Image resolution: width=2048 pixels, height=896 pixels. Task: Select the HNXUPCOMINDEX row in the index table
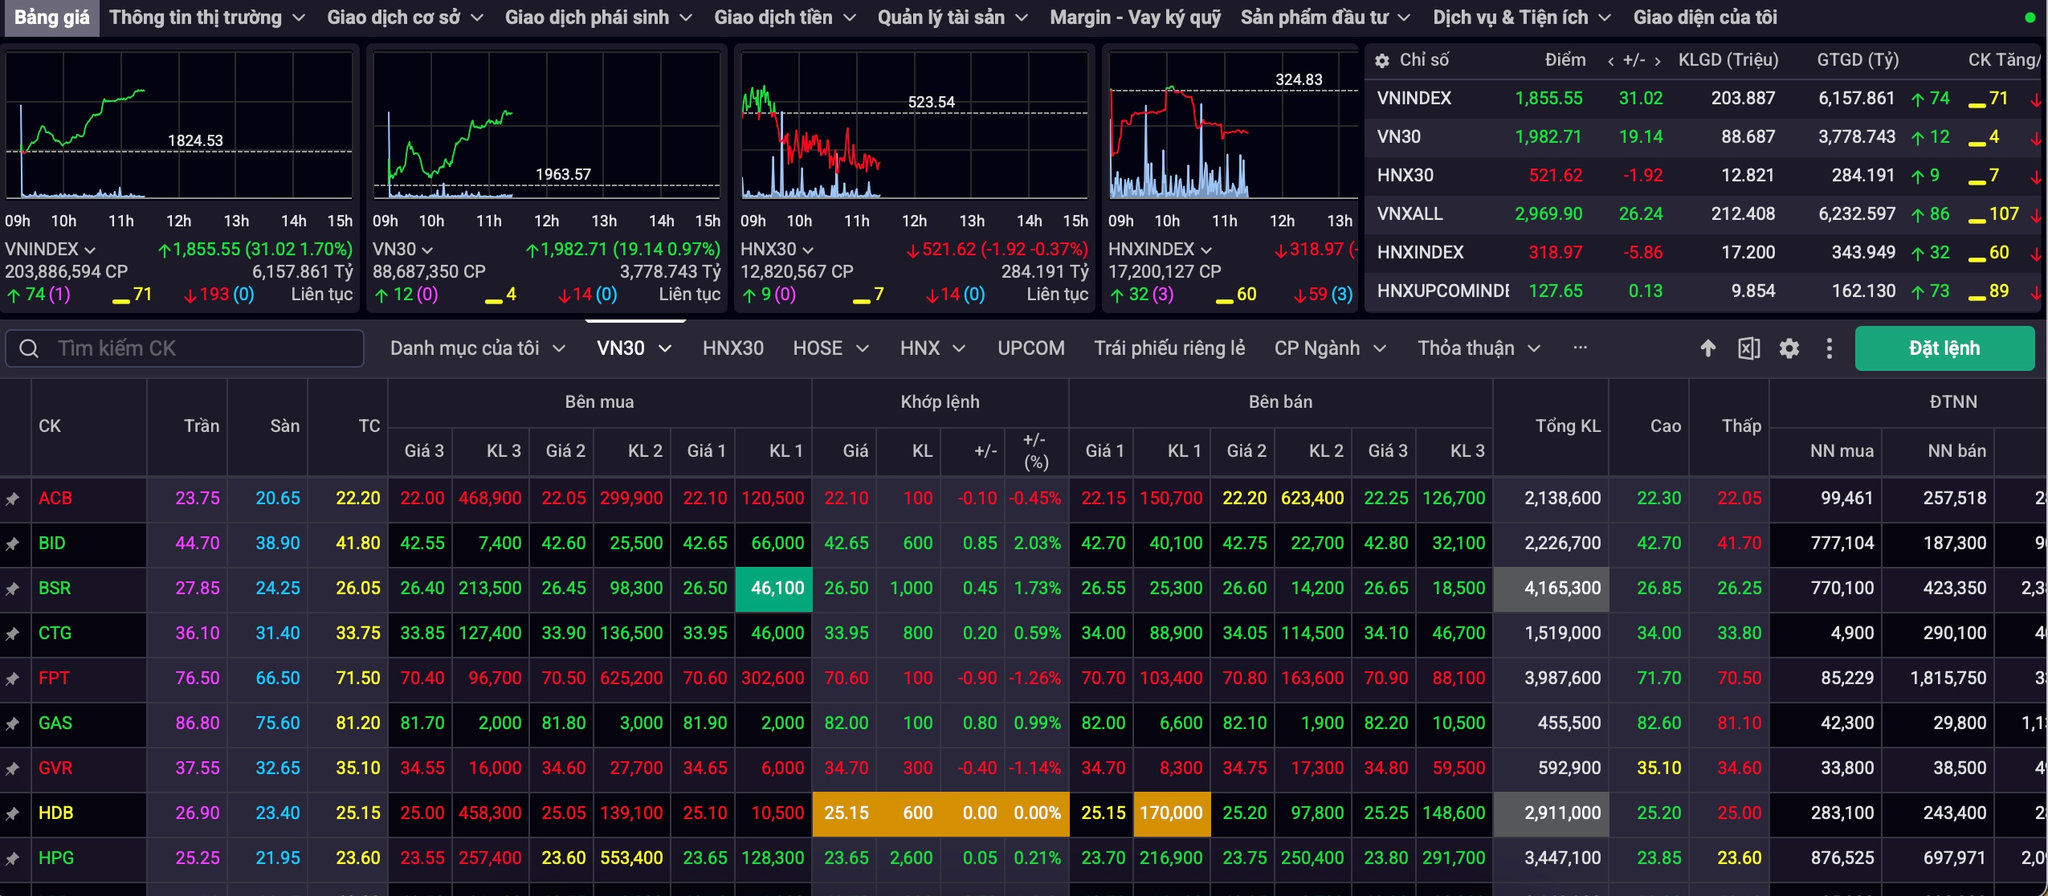[x=1702, y=291]
